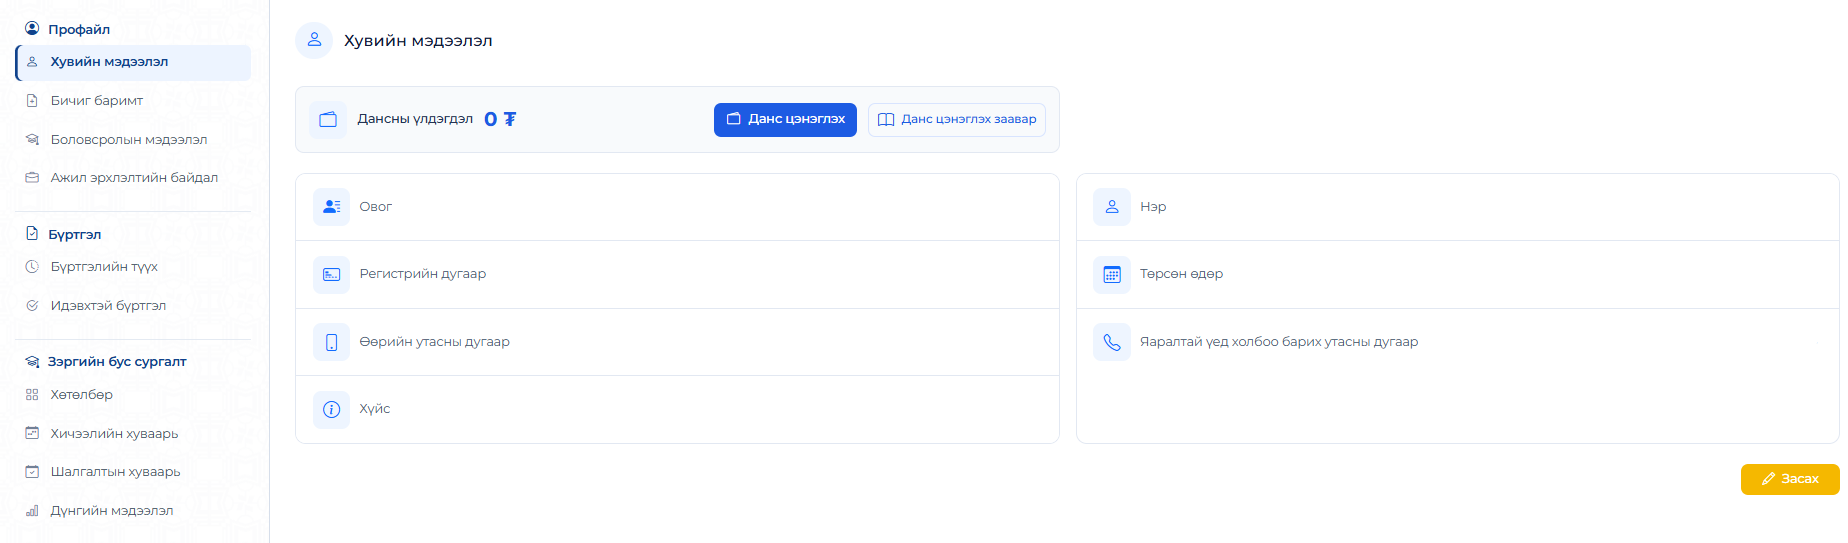Open the Бичиг баримт sidebar item
The height and width of the screenshot is (543, 1848).
133,101
